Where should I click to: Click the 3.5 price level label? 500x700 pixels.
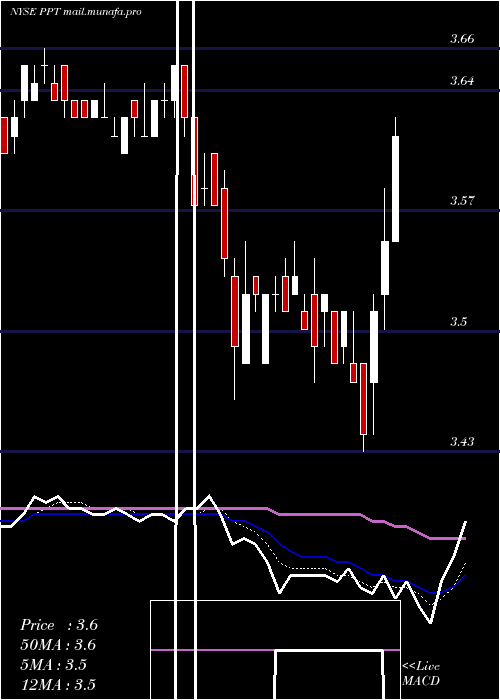tap(458, 321)
